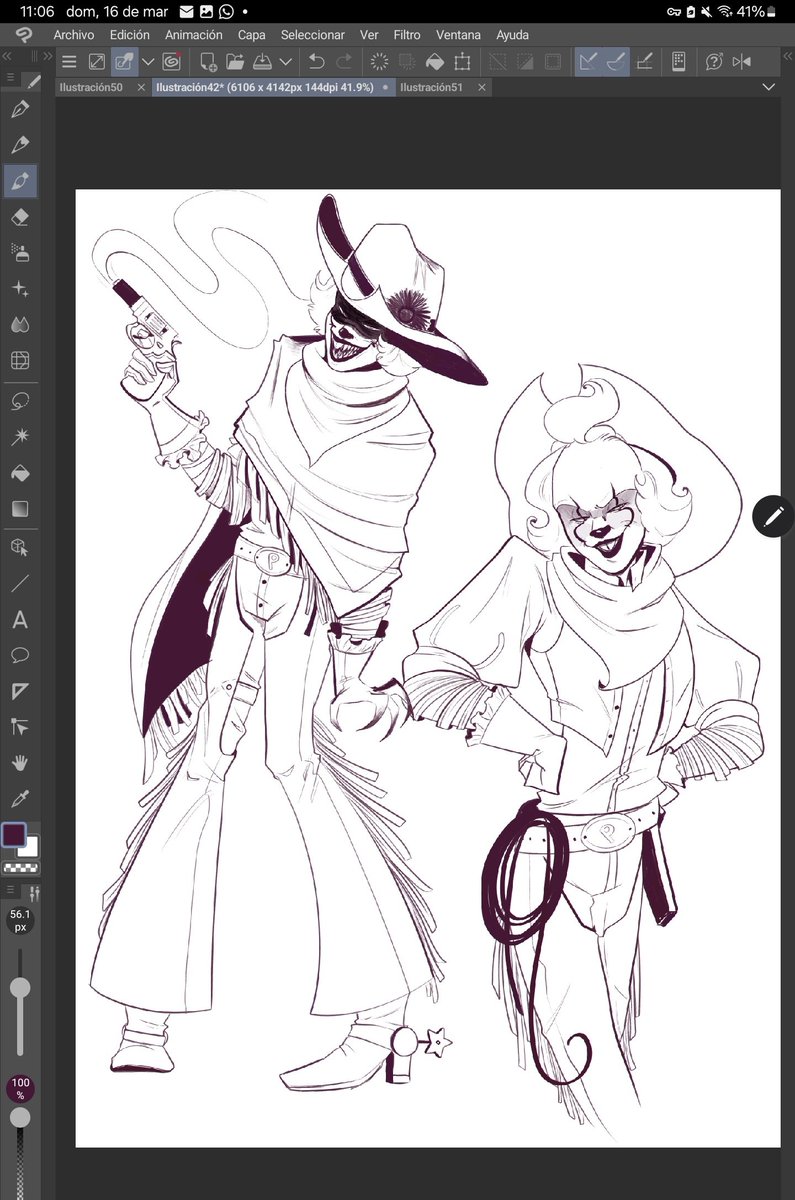Select the Text tool
This screenshot has height=1200, width=795.
(x=20, y=620)
